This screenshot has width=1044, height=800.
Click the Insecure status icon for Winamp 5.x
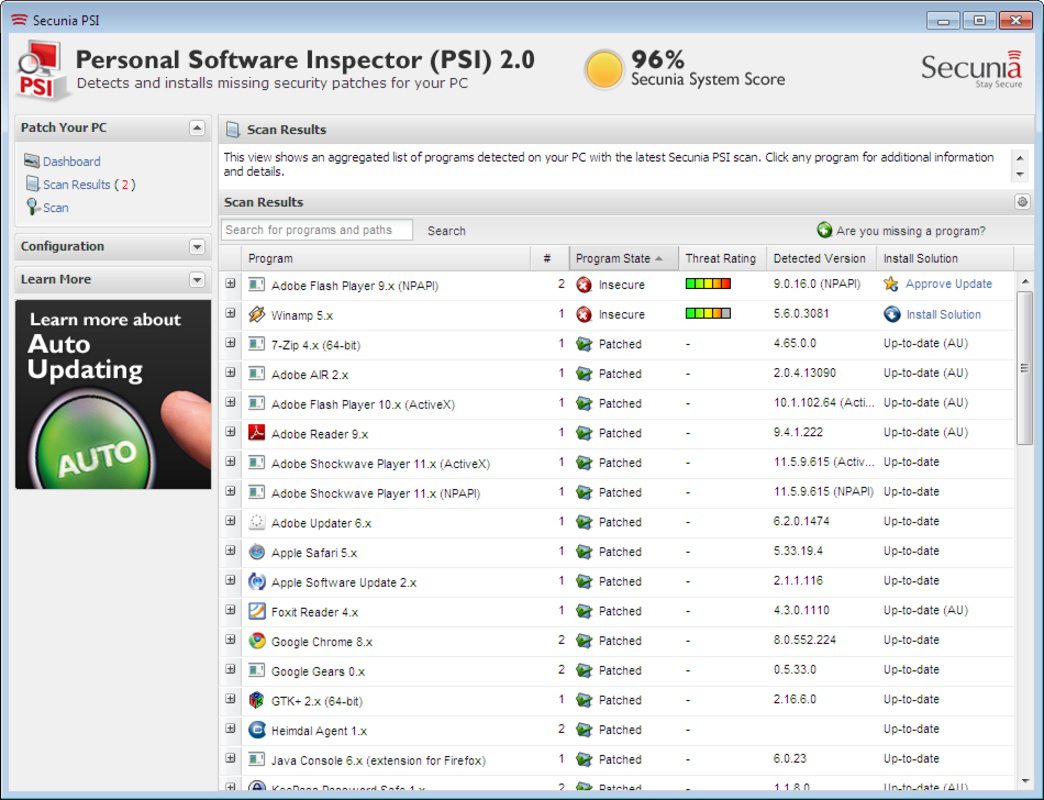[x=585, y=314]
